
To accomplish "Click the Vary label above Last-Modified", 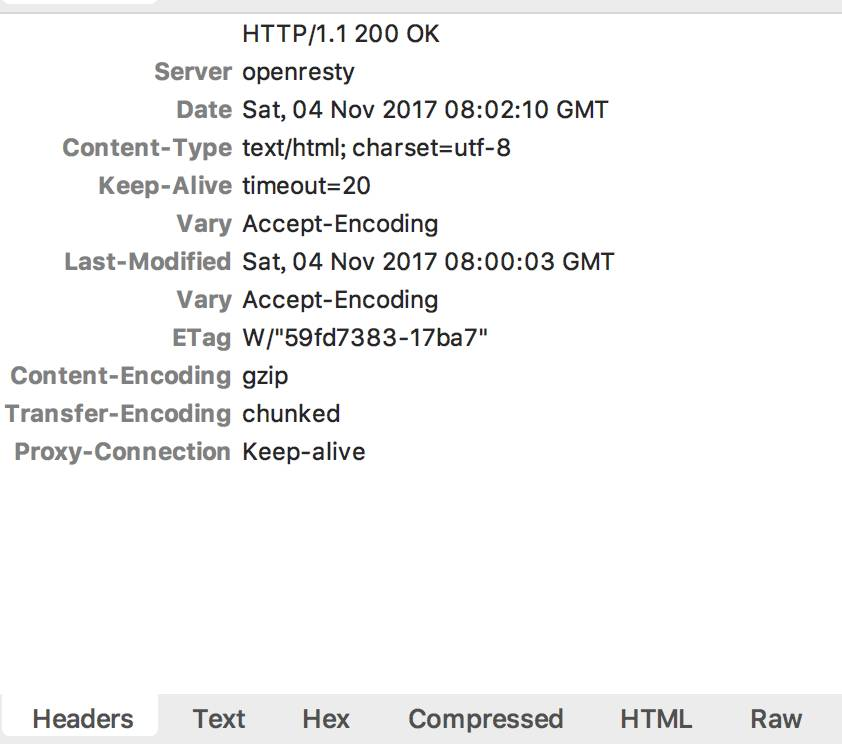I will pyautogui.click(x=203, y=224).
